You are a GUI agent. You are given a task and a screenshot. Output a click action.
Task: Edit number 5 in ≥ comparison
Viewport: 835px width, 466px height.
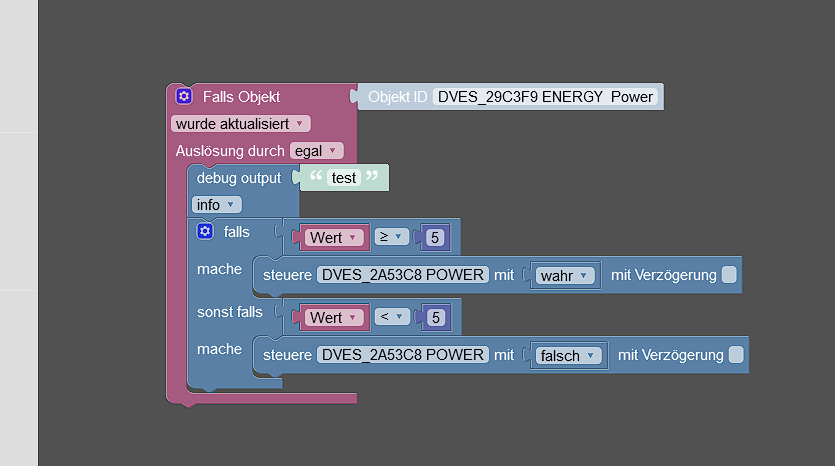click(435, 238)
